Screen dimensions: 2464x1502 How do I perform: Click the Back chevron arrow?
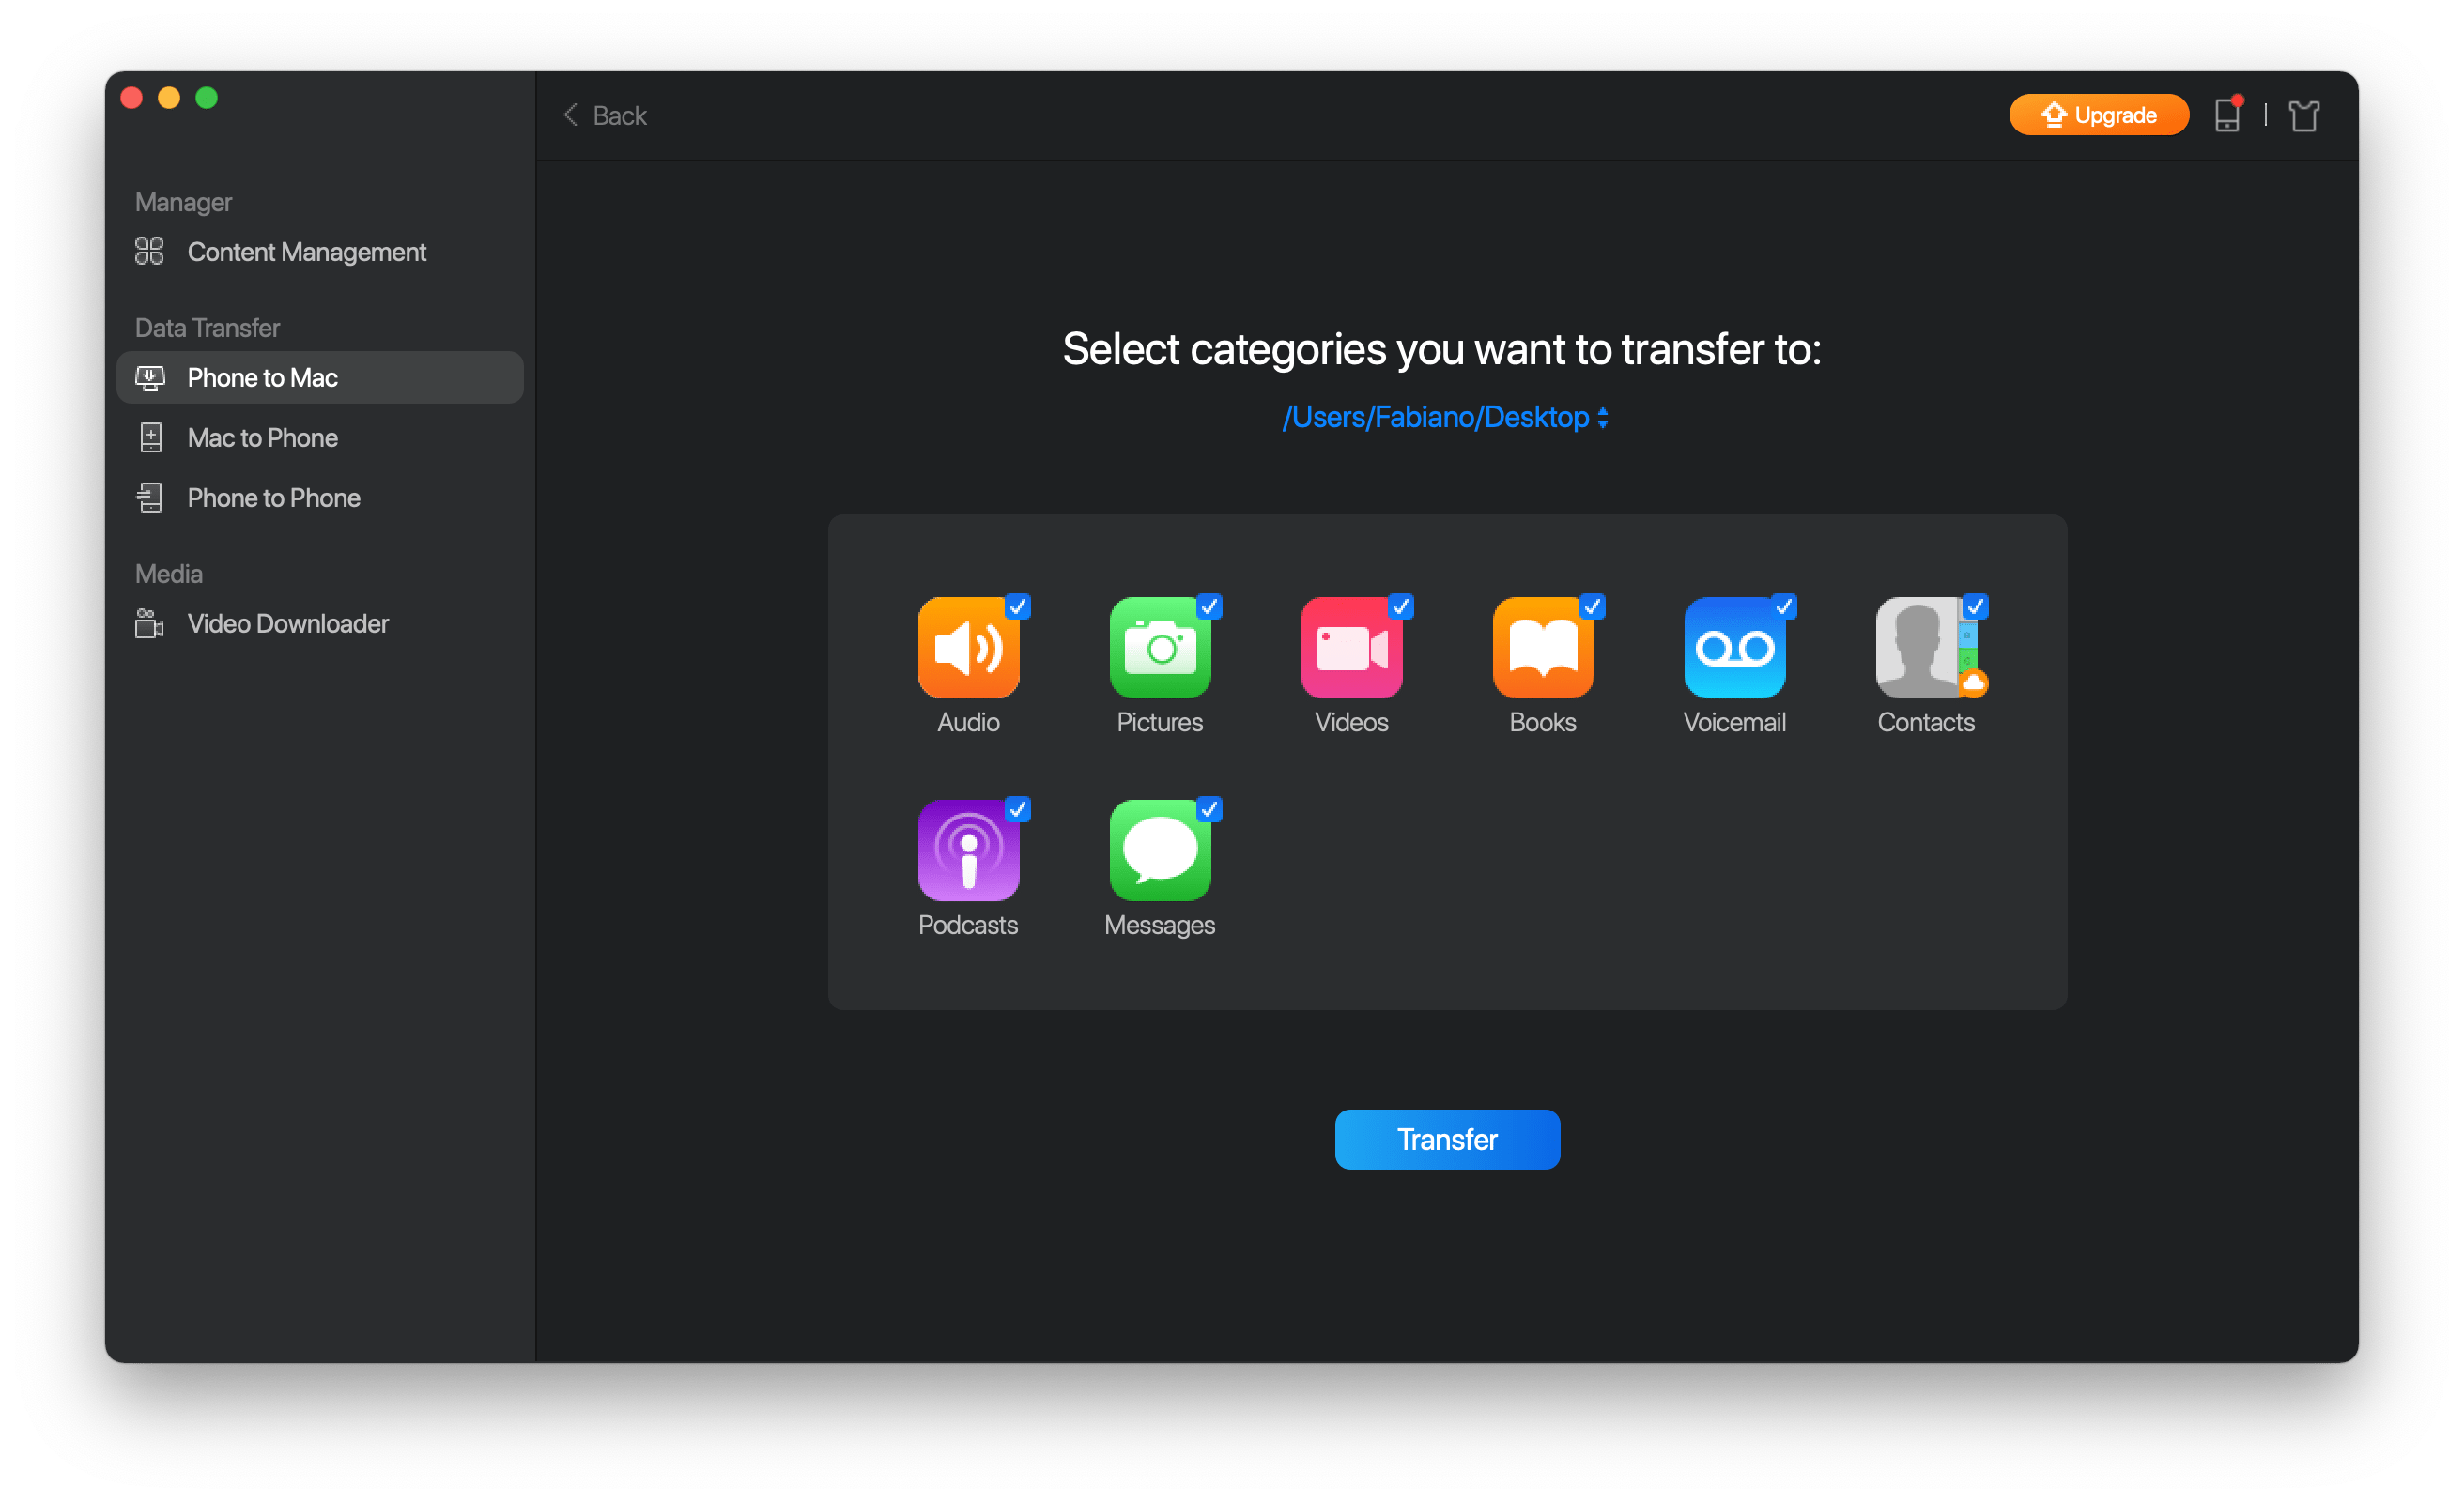click(571, 115)
